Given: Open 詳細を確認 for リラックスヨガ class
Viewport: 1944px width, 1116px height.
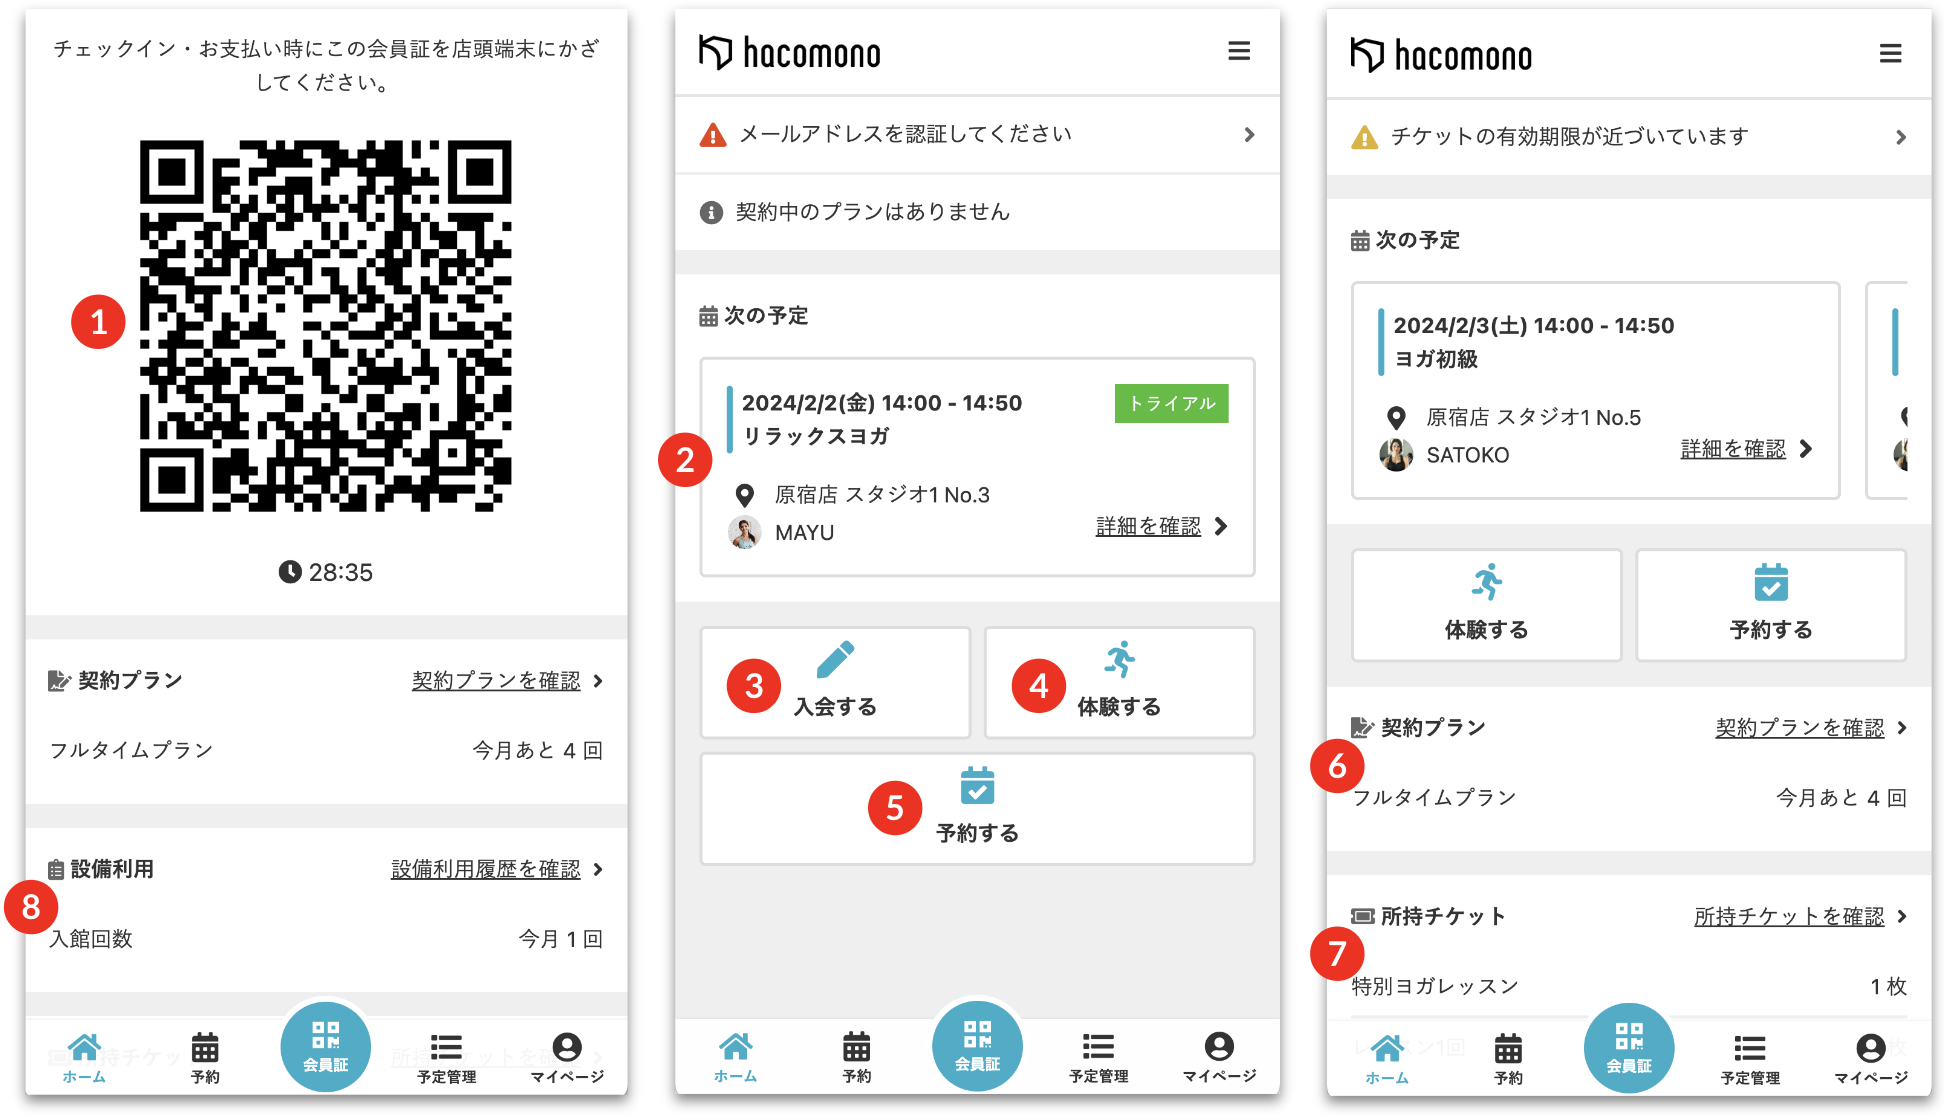Looking at the screenshot, I should tap(1148, 526).
